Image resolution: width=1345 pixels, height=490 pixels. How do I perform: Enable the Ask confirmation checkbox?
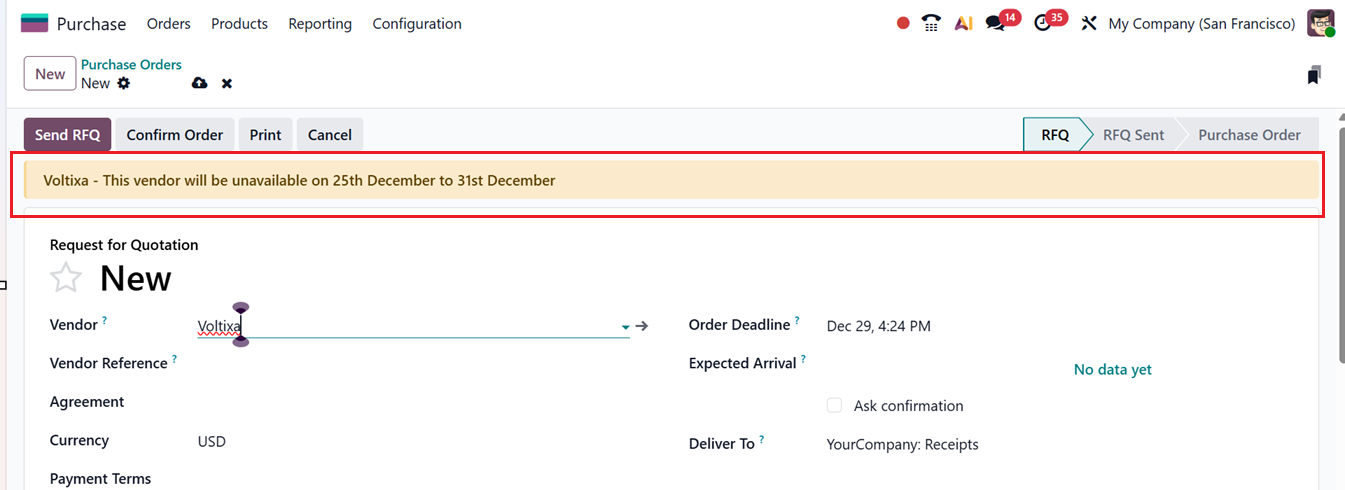click(834, 406)
